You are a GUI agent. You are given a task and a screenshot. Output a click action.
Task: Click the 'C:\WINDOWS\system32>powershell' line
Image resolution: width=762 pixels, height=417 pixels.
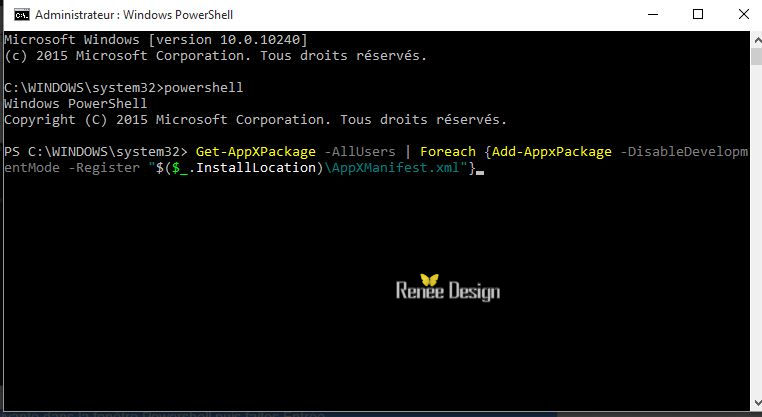(123, 87)
